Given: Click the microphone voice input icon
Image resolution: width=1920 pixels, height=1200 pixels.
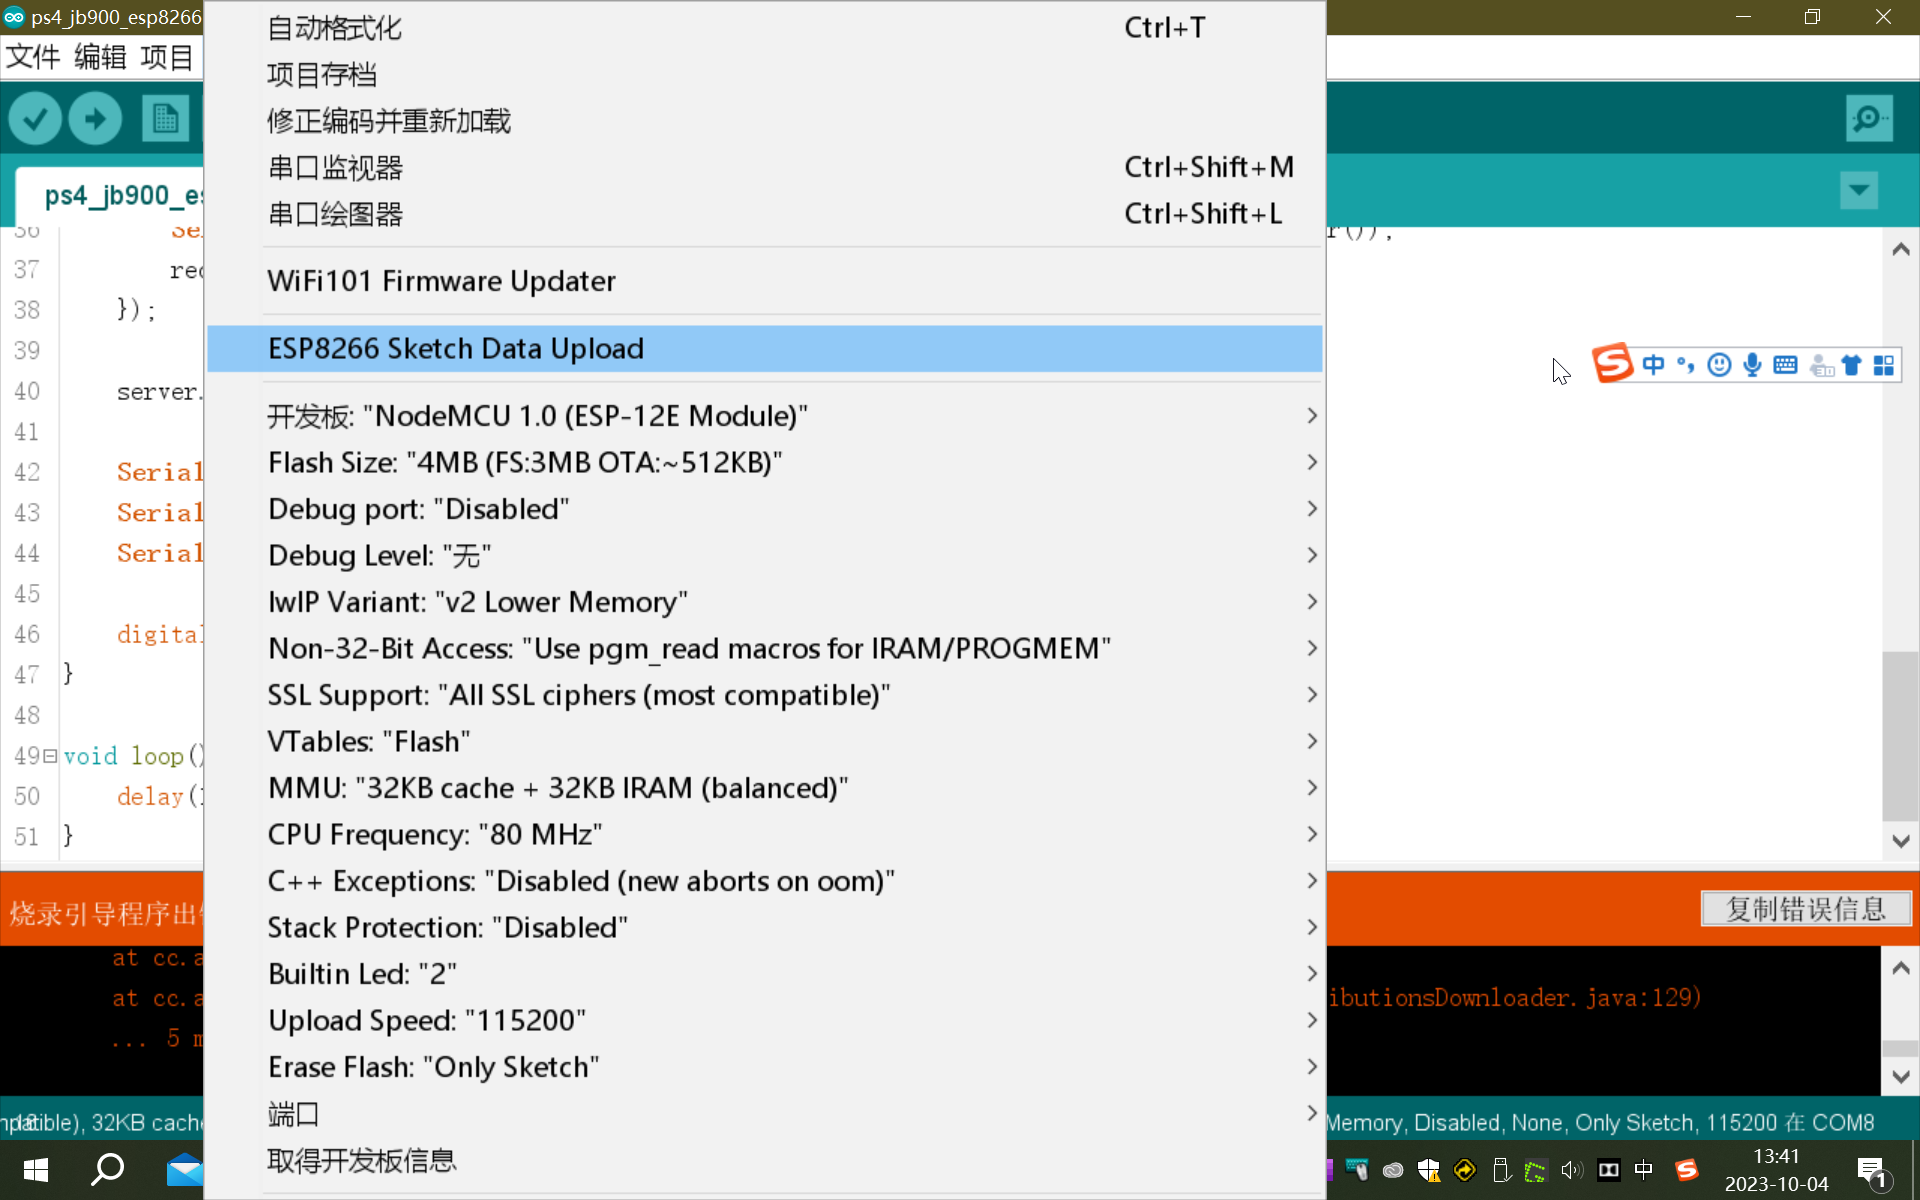Looking at the screenshot, I should (x=1752, y=365).
